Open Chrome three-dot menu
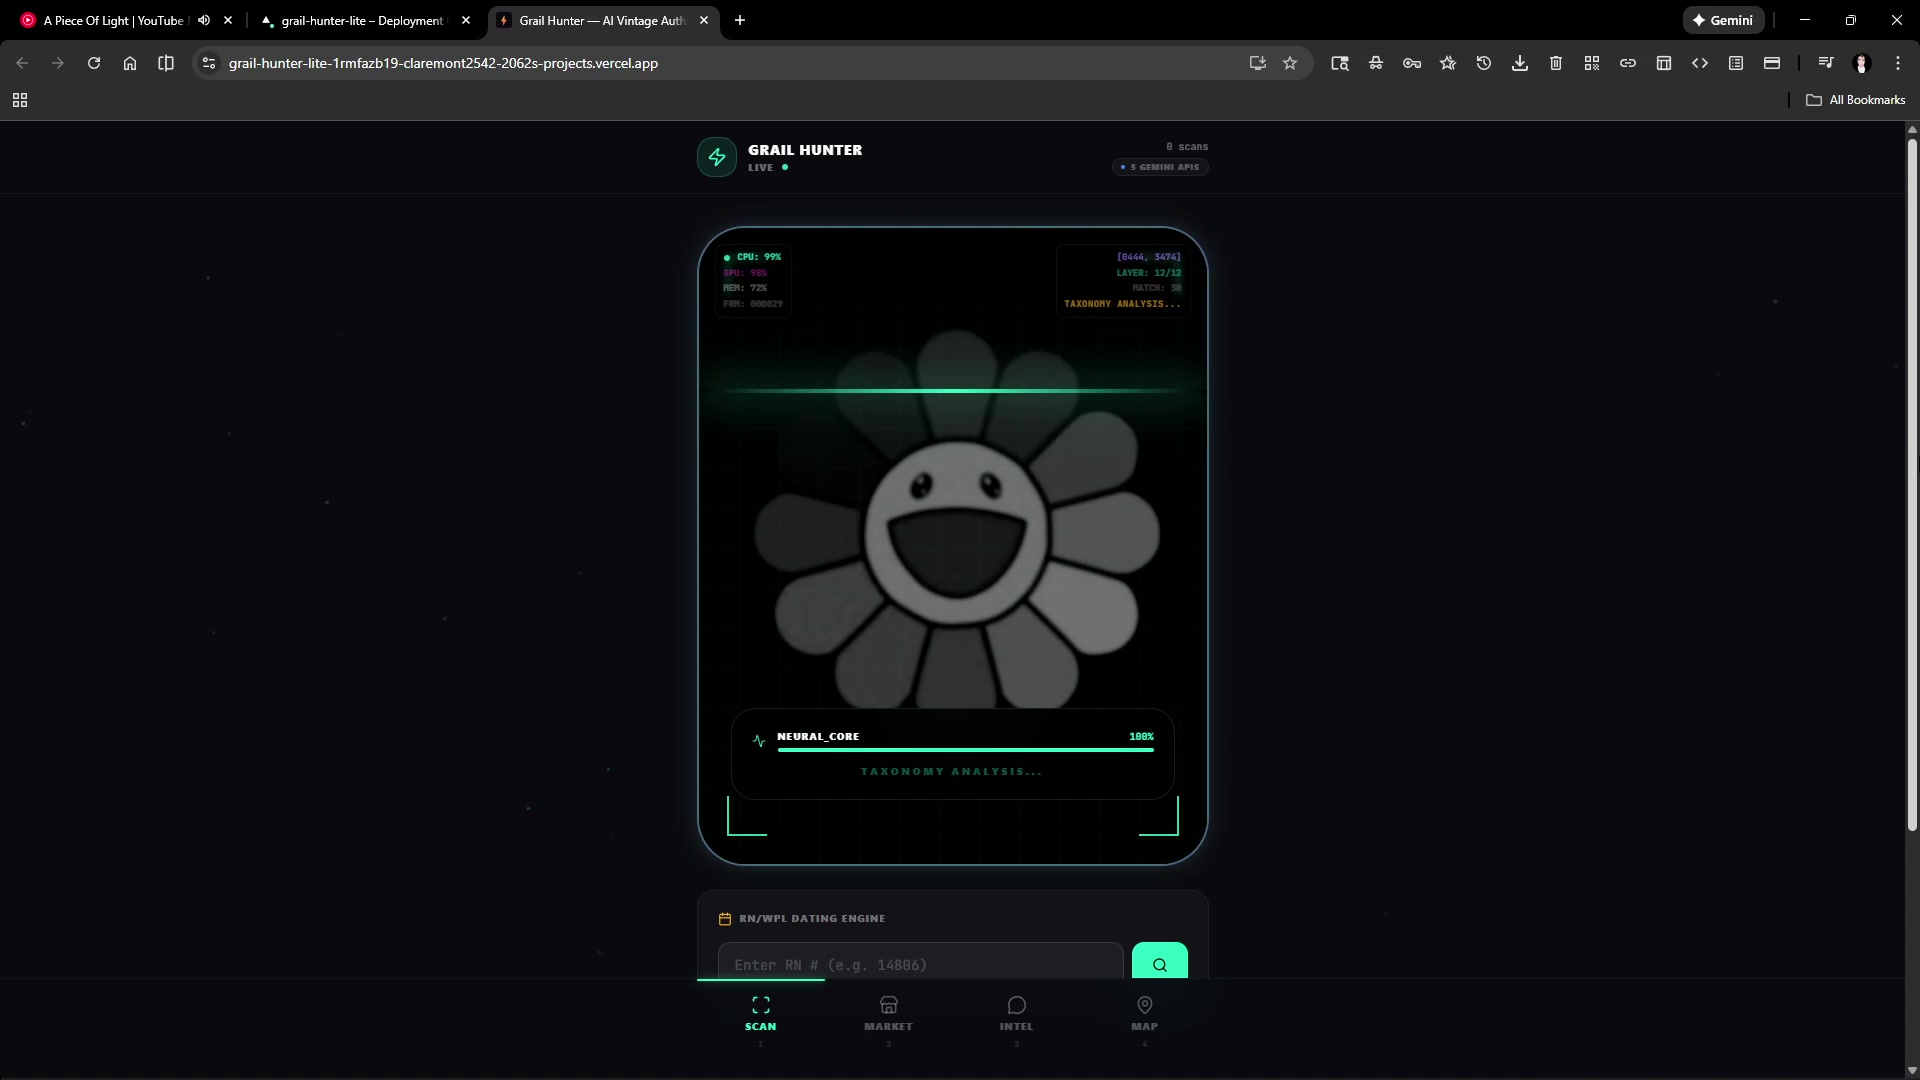The width and height of the screenshot is (1920, 1080). [1897, 63]
